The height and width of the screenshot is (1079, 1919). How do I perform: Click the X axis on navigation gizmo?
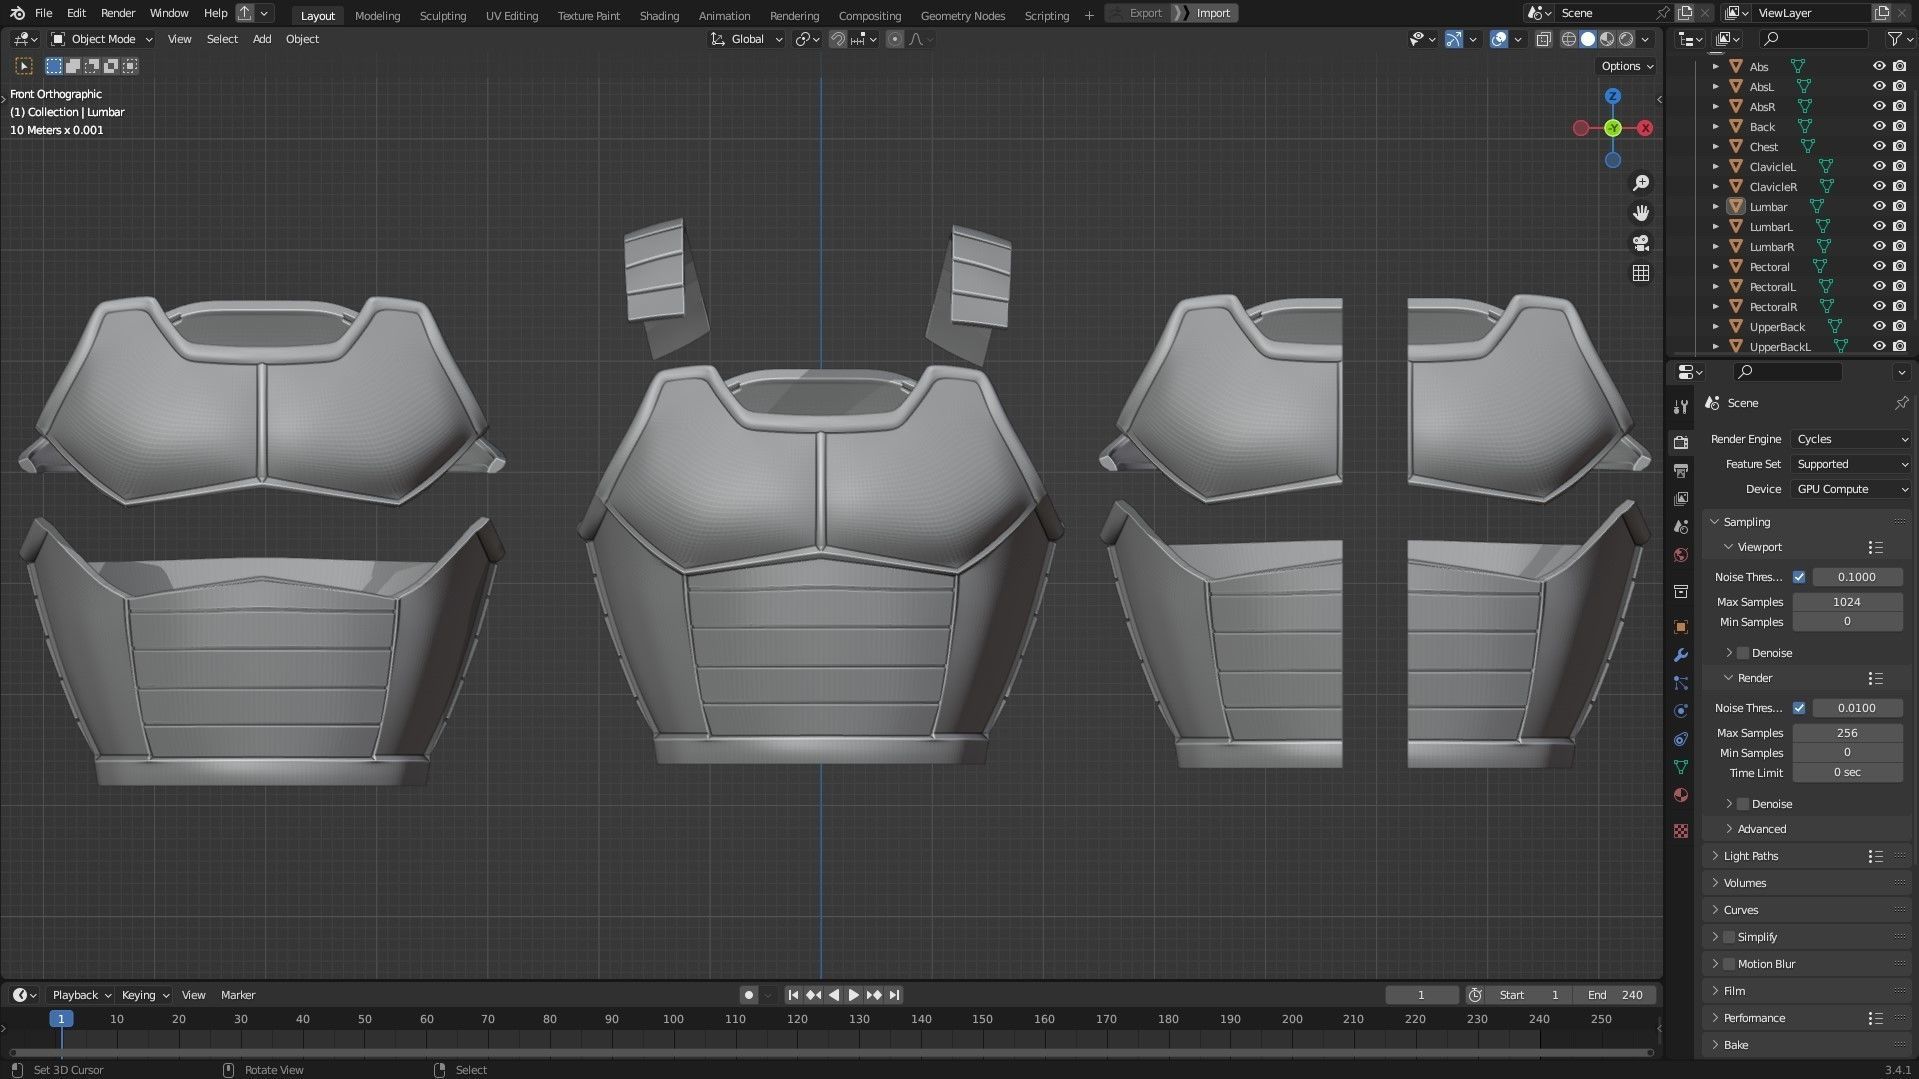pyautogui.click(x=1645, y=128)
